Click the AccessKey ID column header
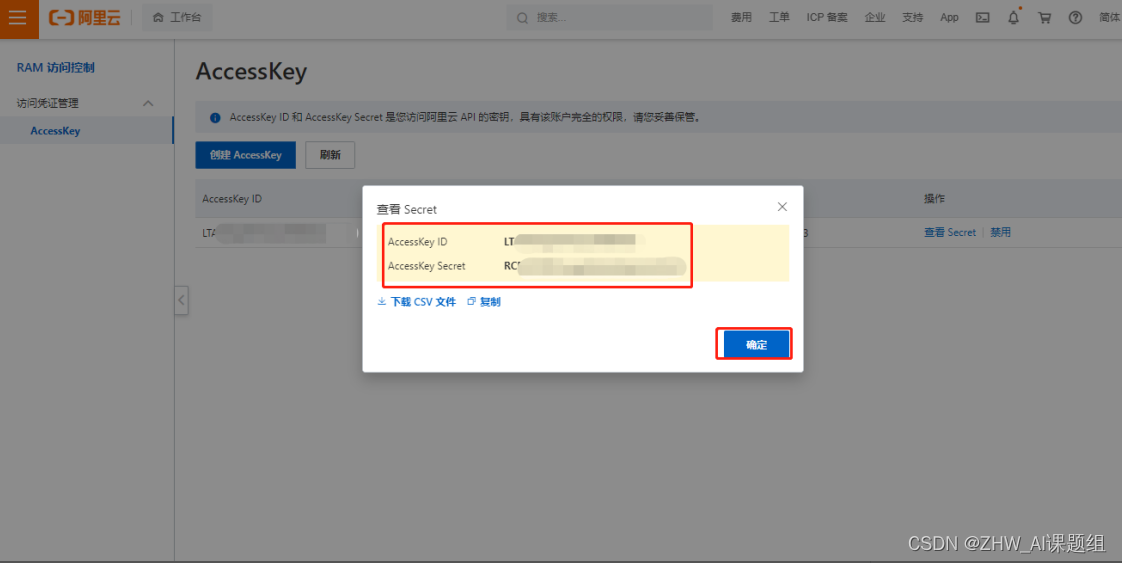Screen dimensions: 1122x563 [x=232, y=199]
